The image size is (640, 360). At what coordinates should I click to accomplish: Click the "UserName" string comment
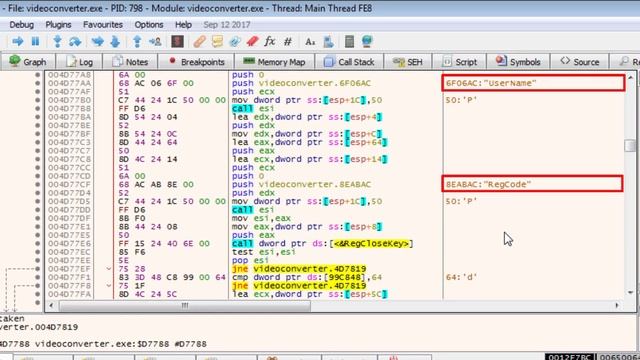[491, 83]
